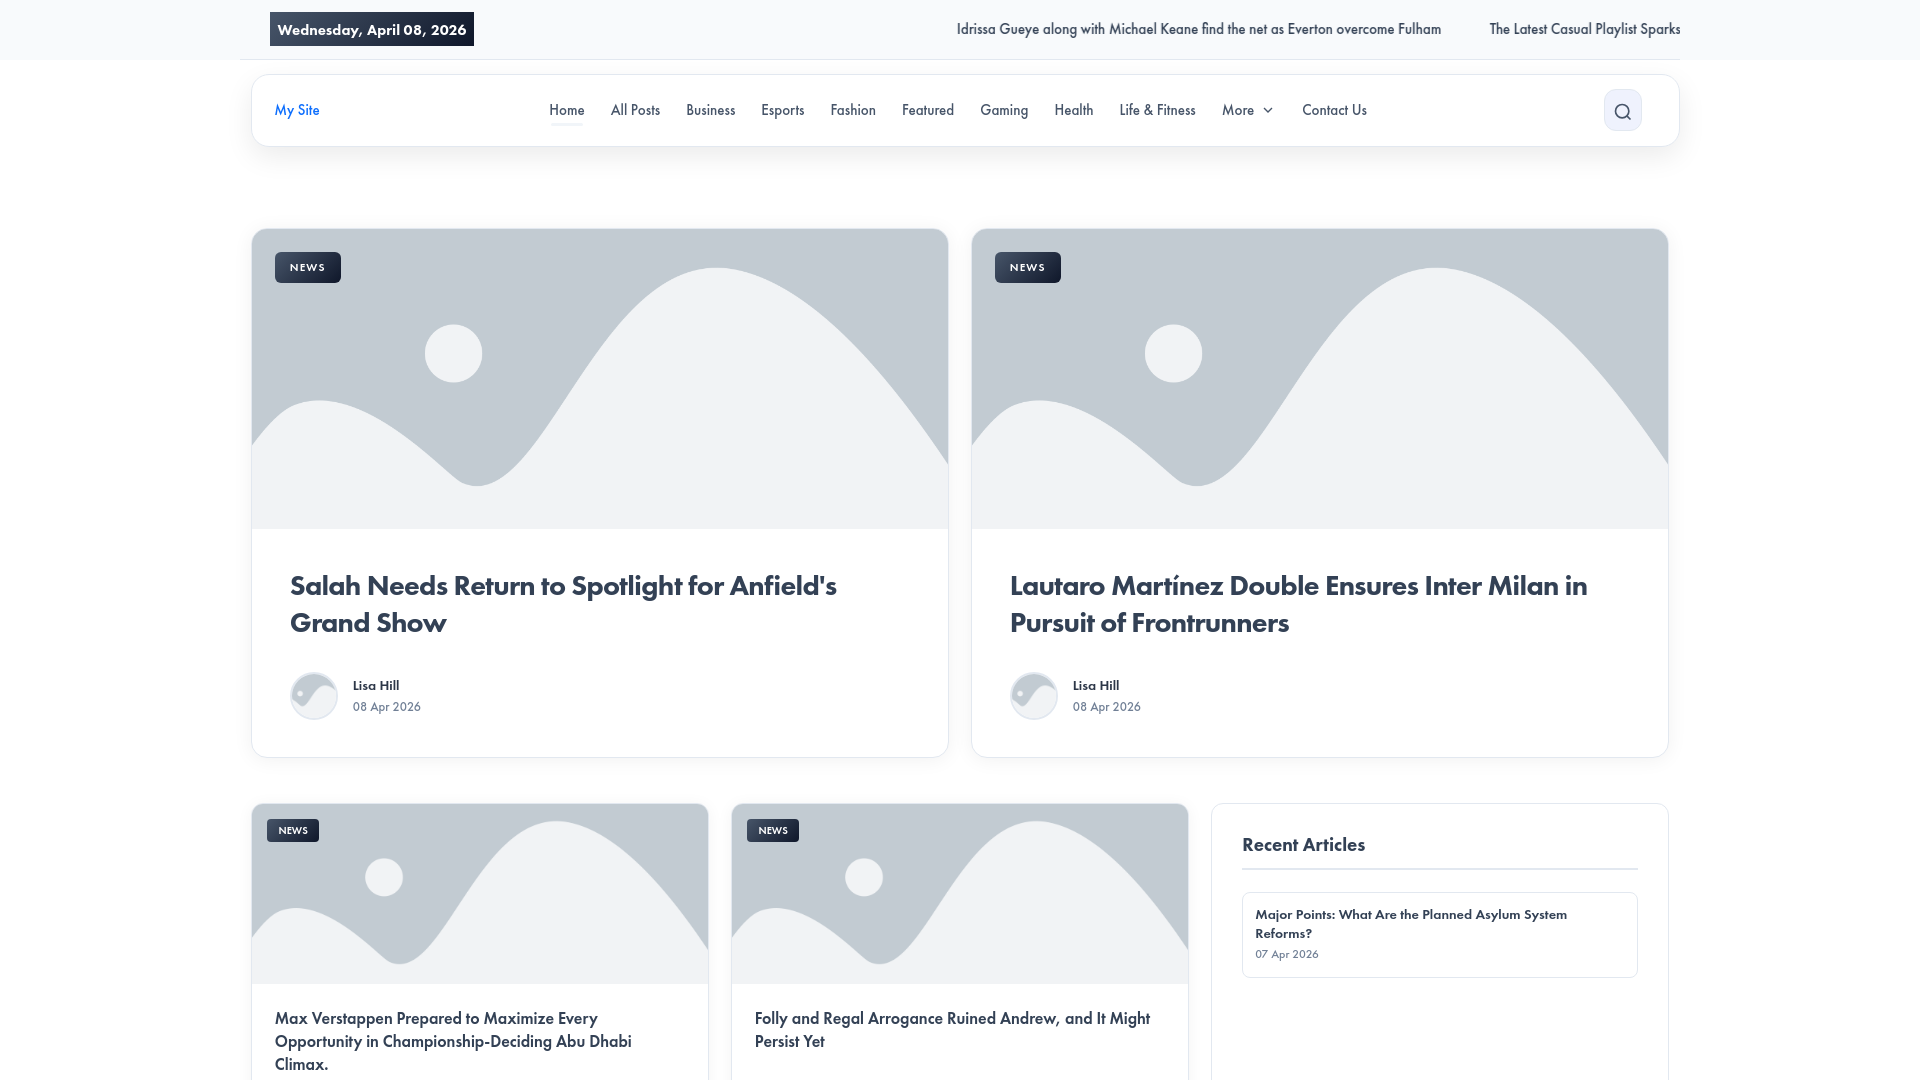Open Folly and Regal Arrogance article title
The width and height of the screenshot is (1920, 1080).
pyautogui.click(x=952, y=1029)
